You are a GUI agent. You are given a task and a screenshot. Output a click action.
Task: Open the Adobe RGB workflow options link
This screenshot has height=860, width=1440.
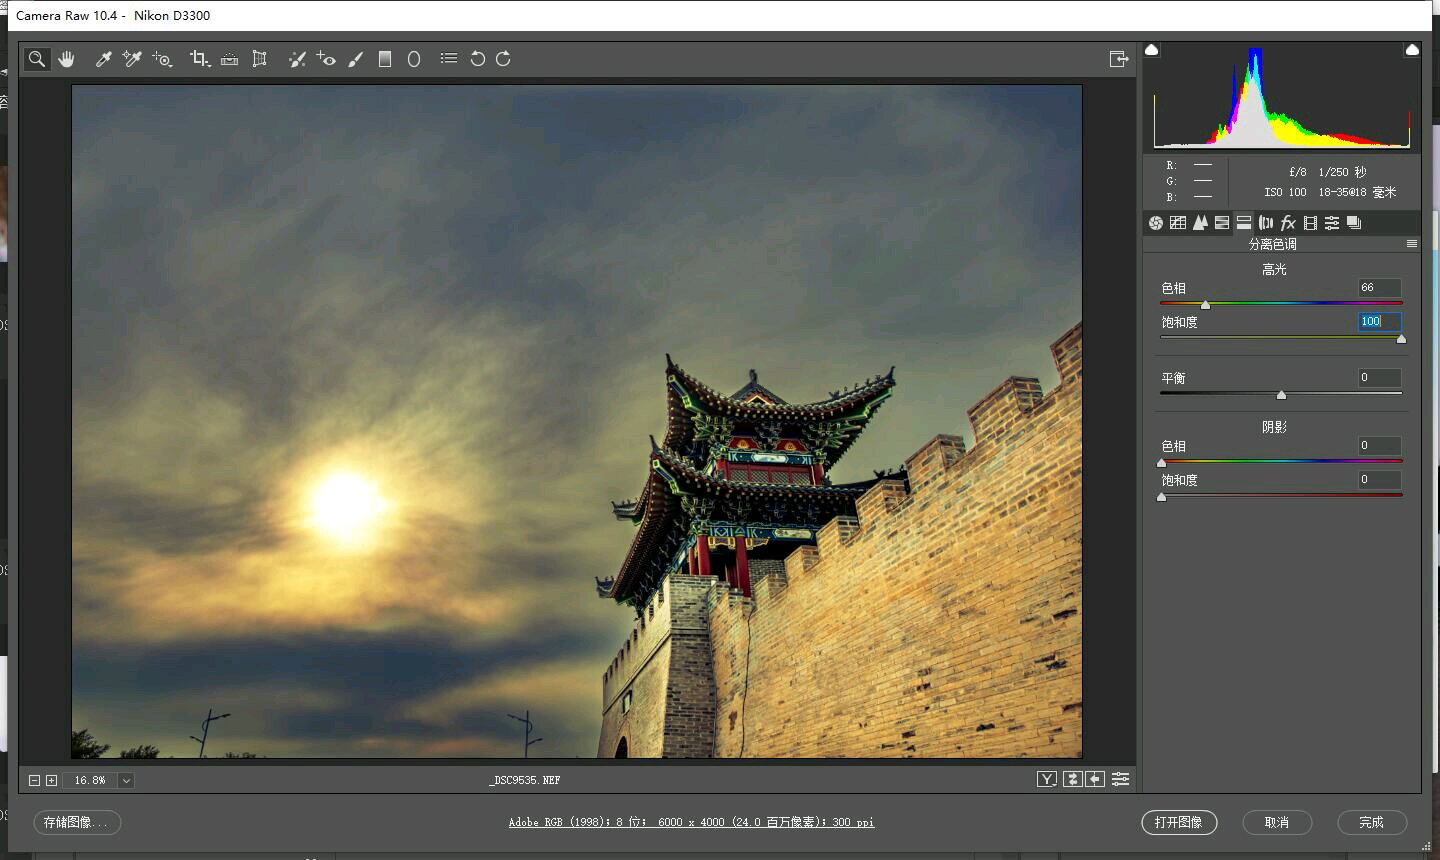click(691, 822)
